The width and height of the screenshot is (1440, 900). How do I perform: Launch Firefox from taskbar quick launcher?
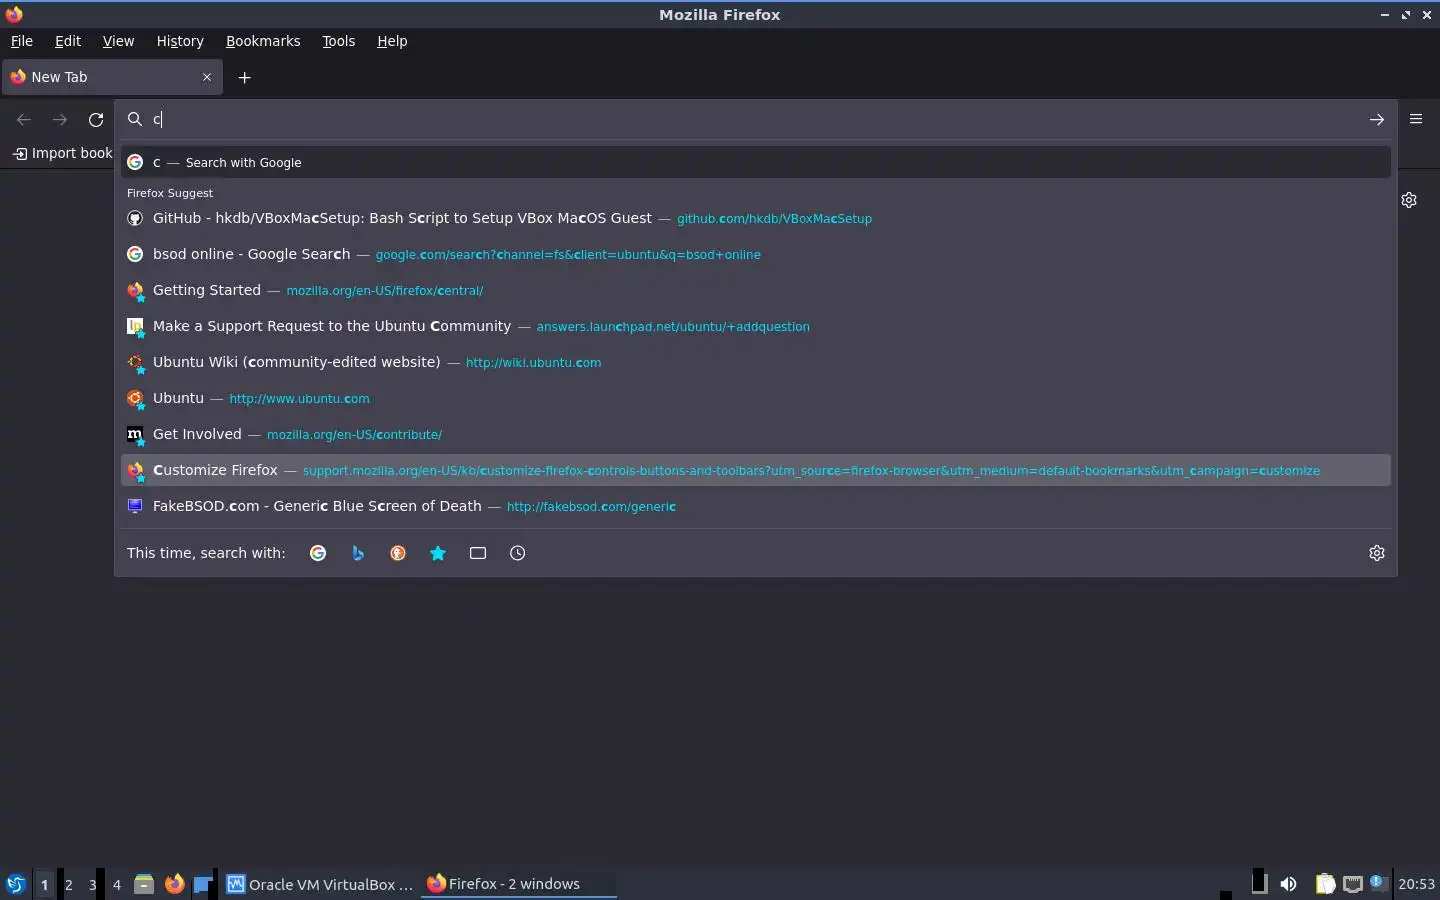pos(174,884)
